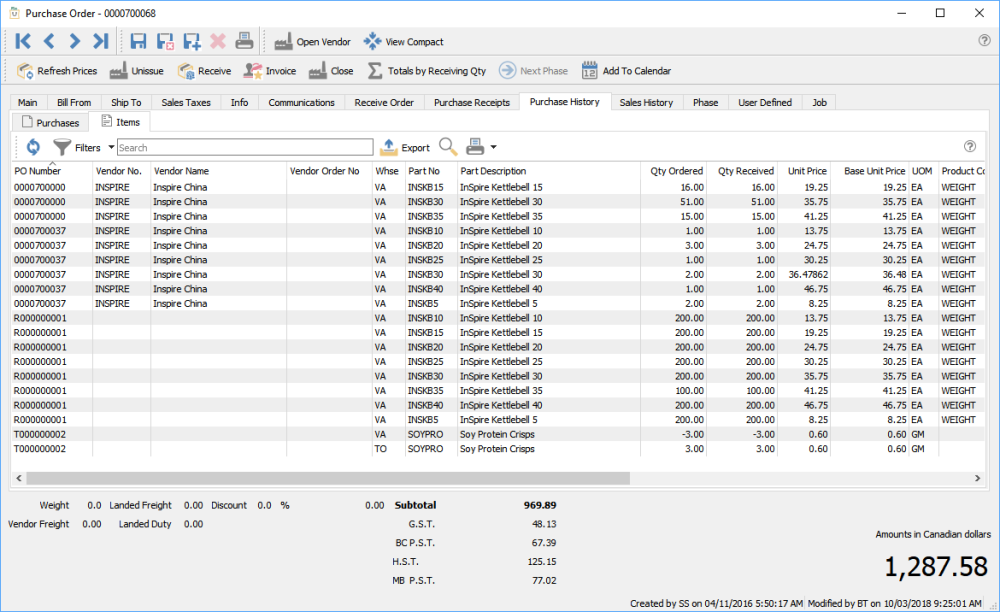The height and width of the screenshot is (612, 1000).
Task: Click the Unissue toolbar button
Action: tap(136, 71)
